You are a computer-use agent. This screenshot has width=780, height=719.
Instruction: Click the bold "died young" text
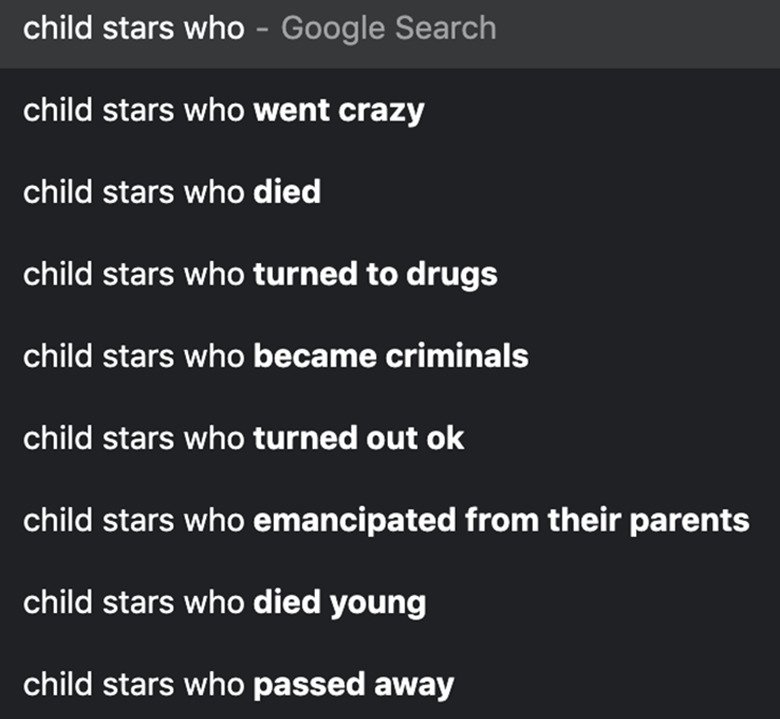[339, 602]
